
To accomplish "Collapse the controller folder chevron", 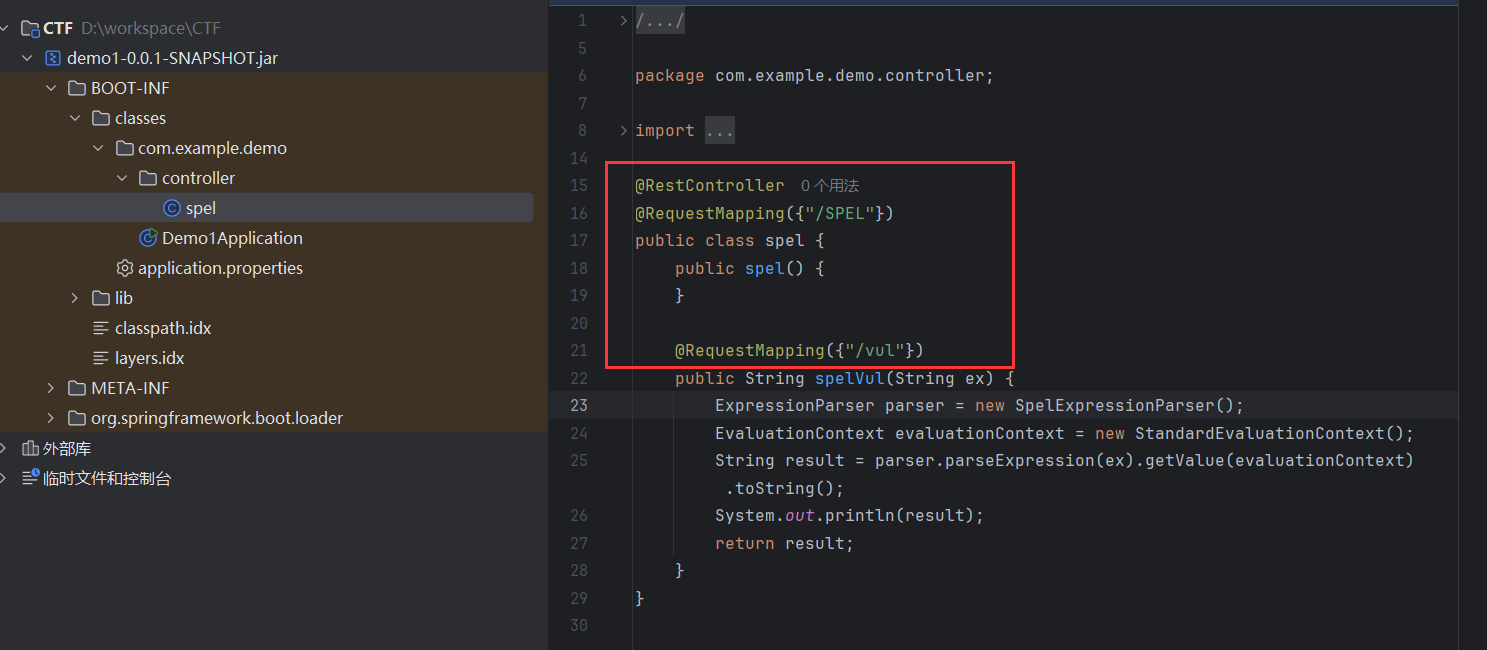I will pyautogui.click(x=122, y=178).
